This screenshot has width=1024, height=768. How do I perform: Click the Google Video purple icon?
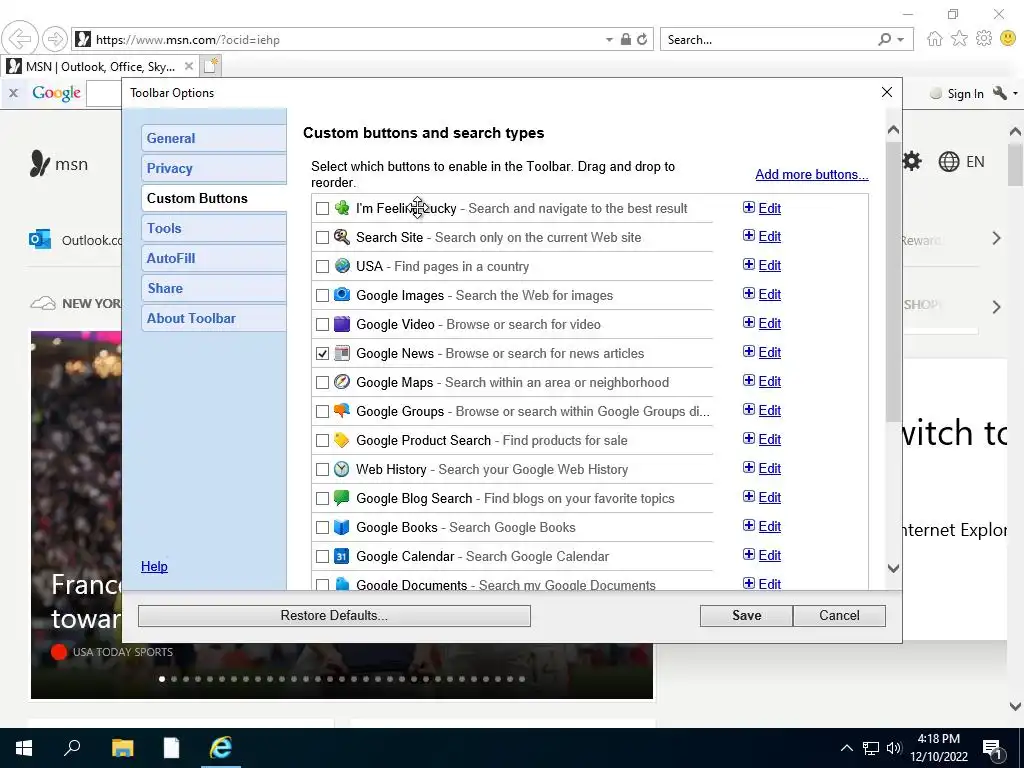pos(342,324)
